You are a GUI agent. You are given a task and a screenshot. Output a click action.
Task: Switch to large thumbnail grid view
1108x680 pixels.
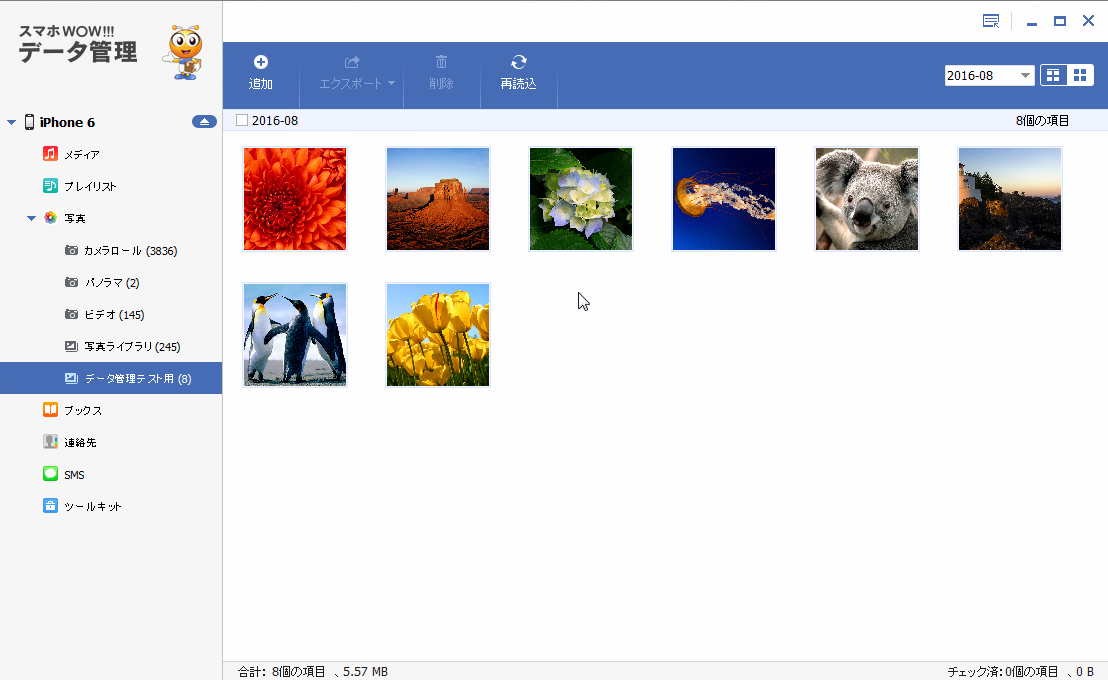[x=1080, y=75]
